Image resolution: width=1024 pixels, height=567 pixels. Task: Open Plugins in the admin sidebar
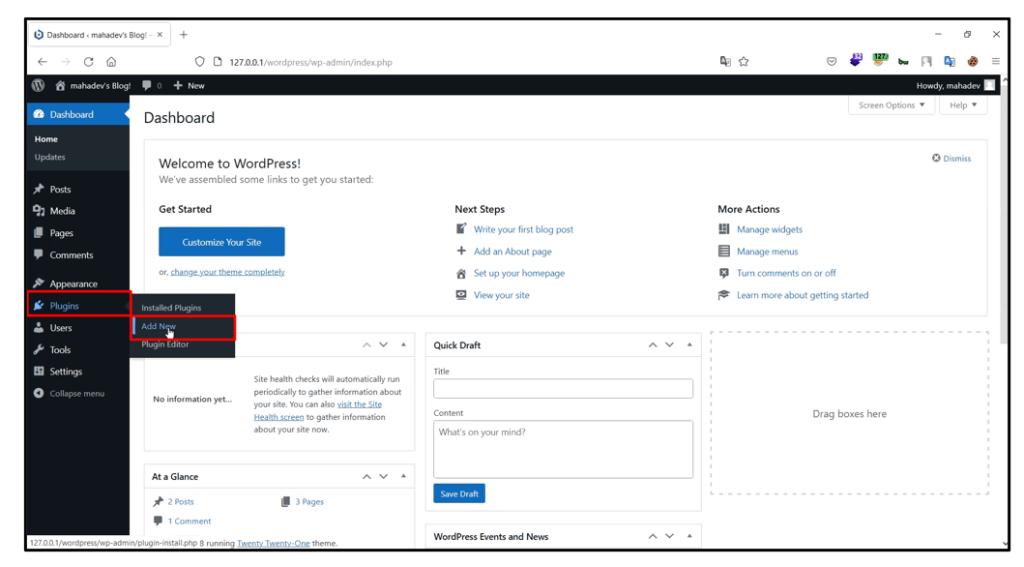click(64, 306)
